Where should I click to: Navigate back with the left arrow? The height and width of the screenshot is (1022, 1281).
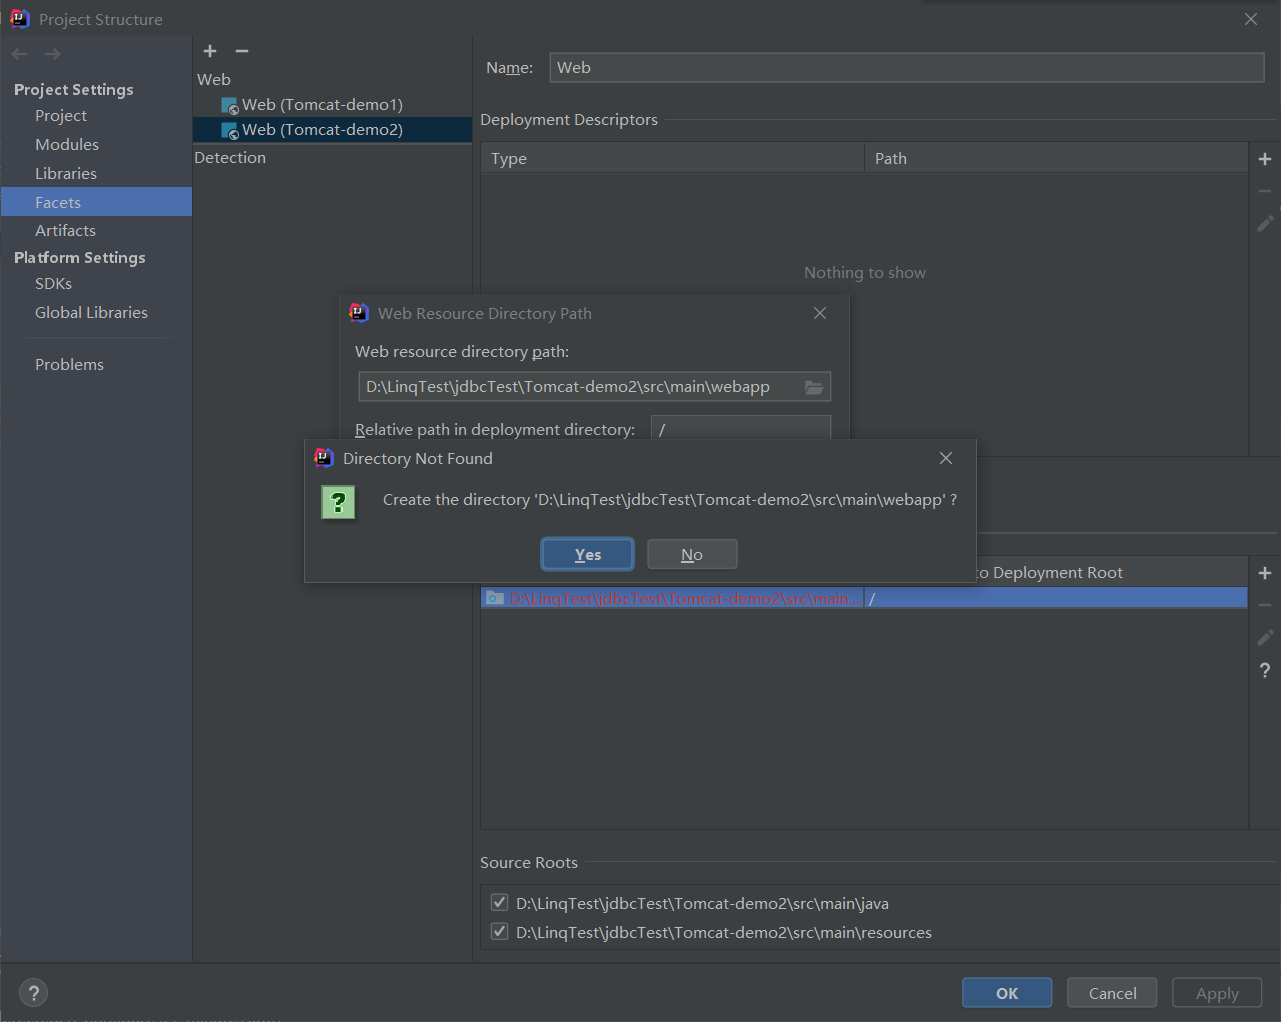coord(20,54)
